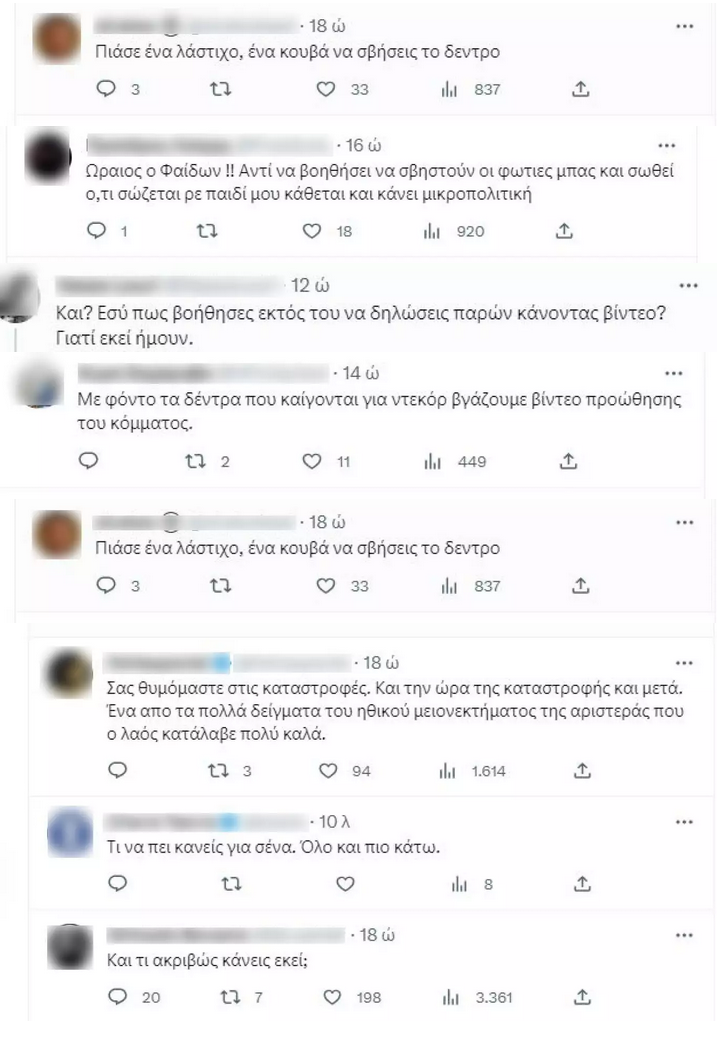Share the Φαίδων reply with 920 views

point(564,231)
